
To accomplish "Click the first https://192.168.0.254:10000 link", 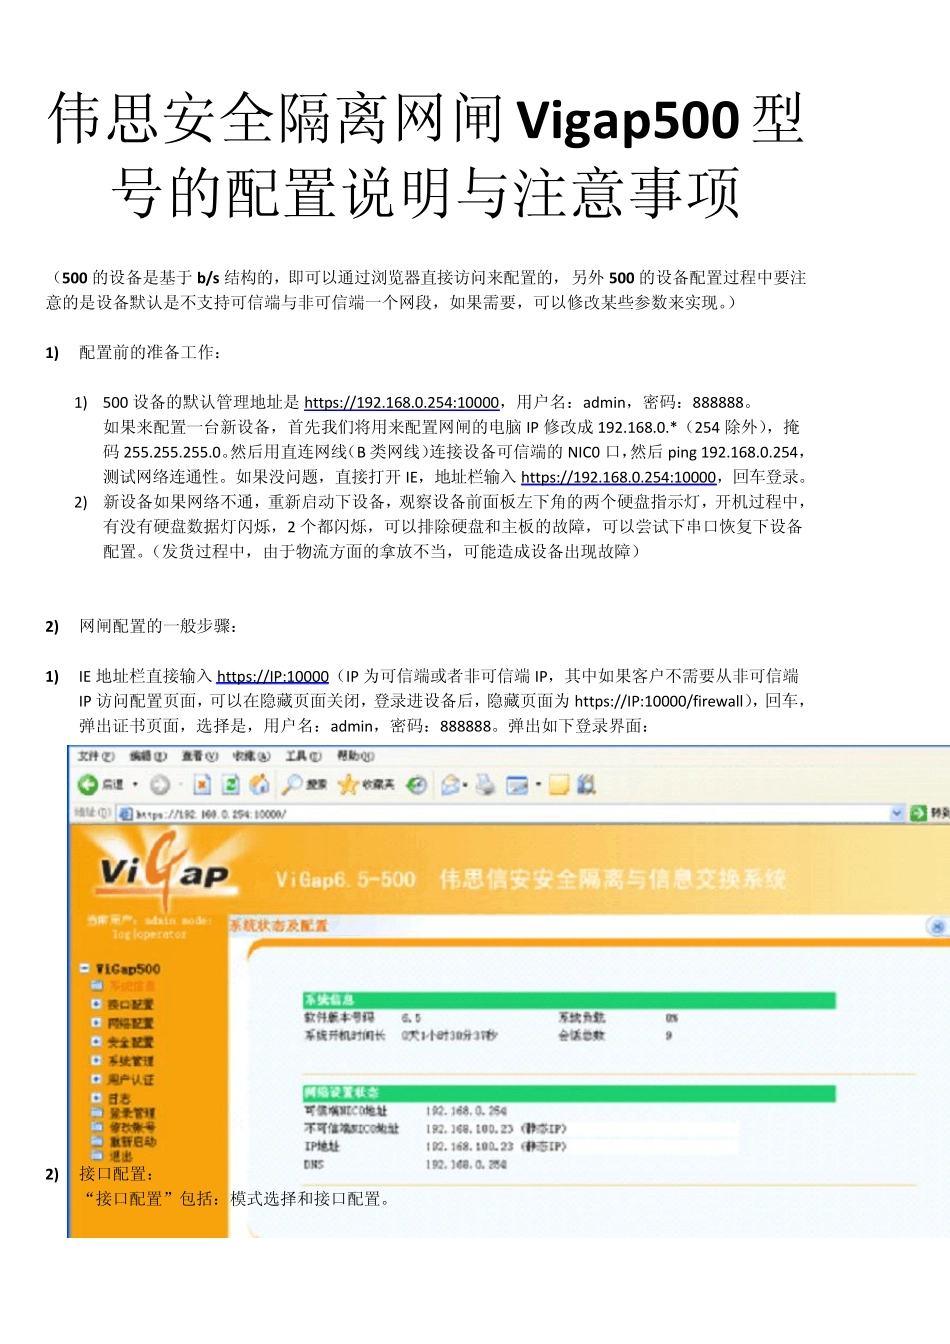I will click(x=402, y=402).
